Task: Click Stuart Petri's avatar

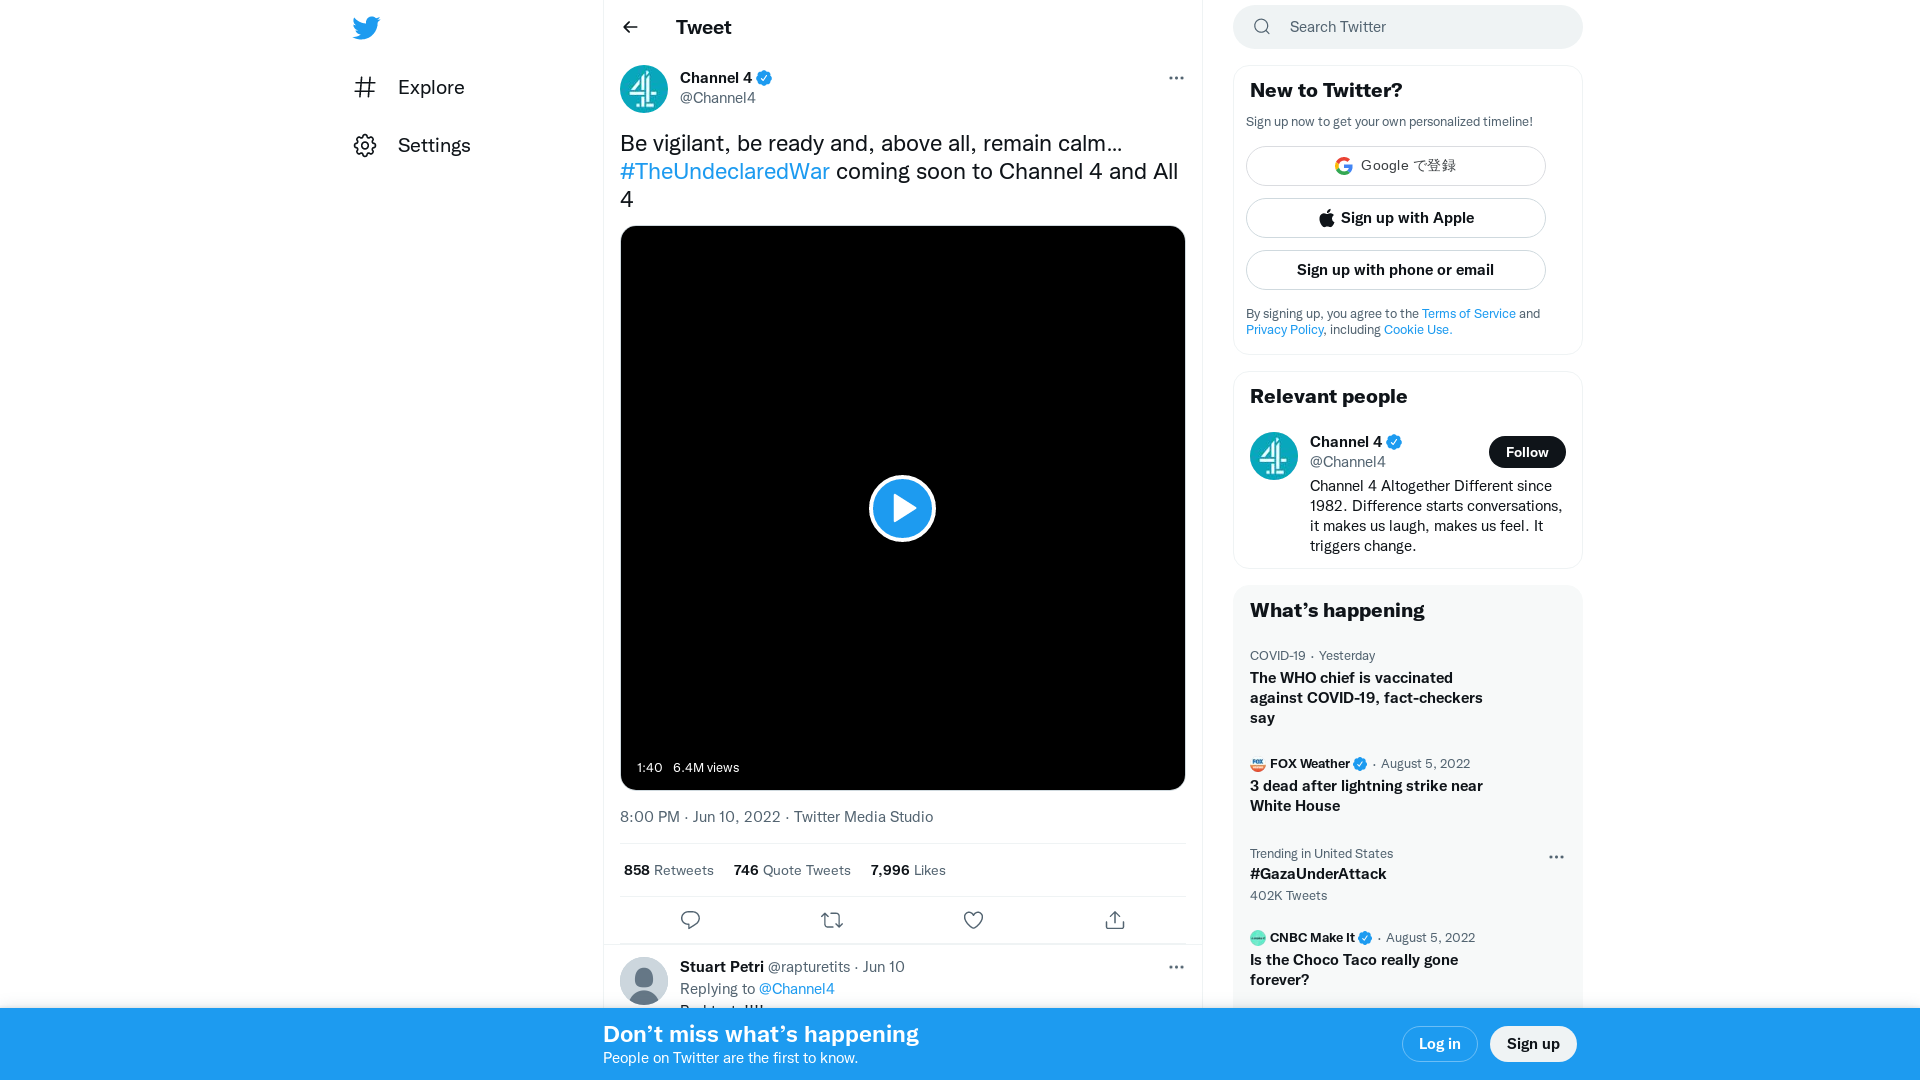Action: (644, 981)
